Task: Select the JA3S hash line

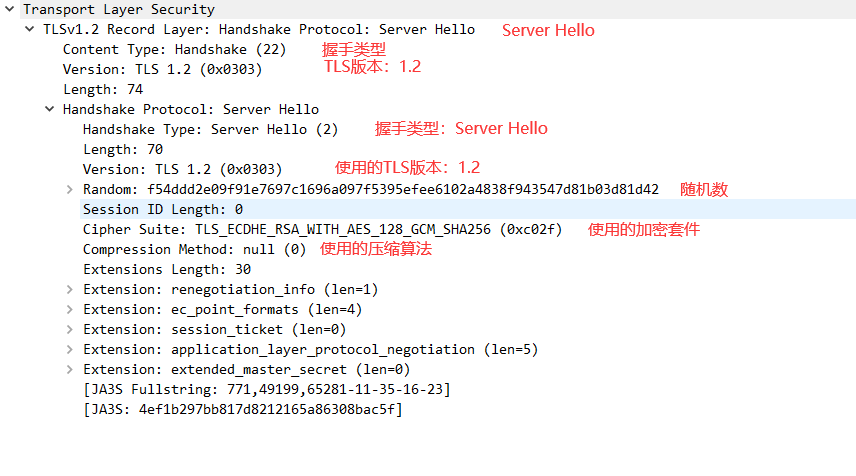Action: (242, 409)
